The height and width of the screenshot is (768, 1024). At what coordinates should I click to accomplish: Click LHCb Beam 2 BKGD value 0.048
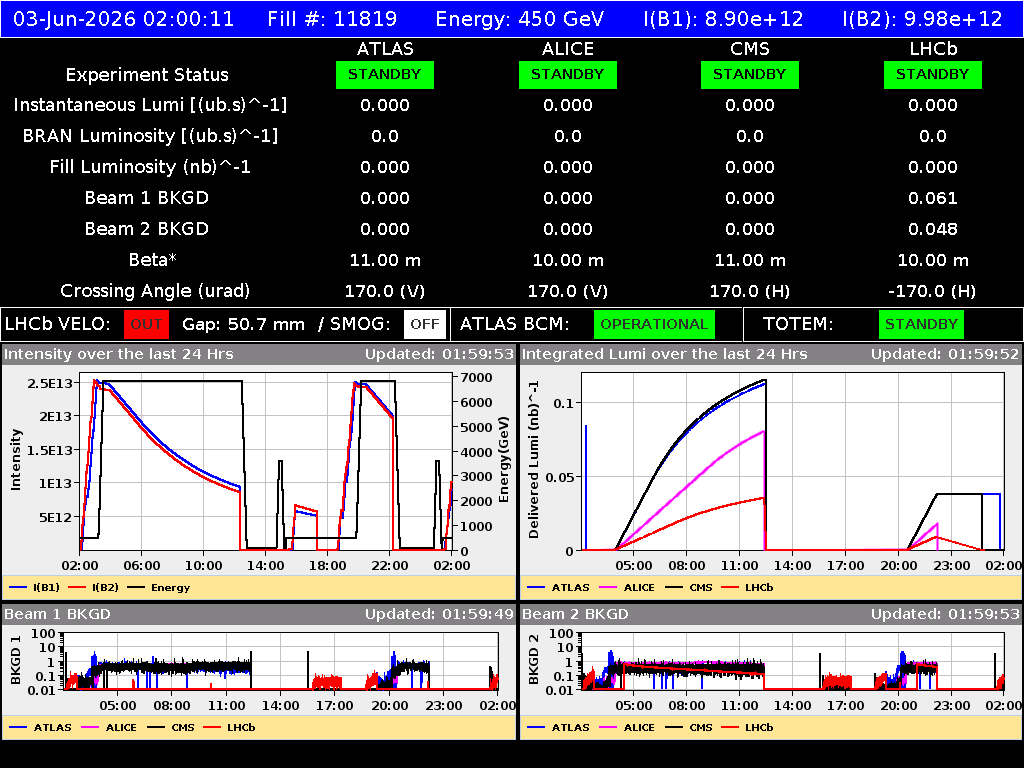[933, 229]
